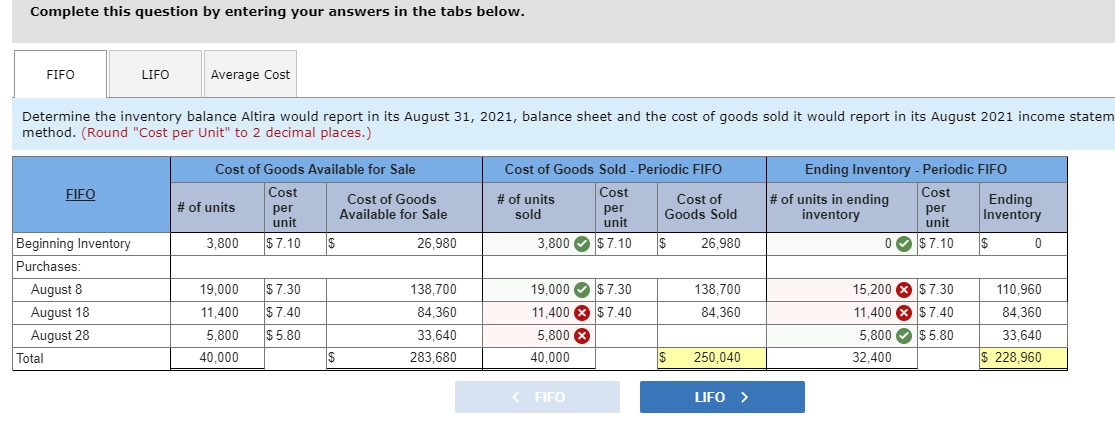Click red X beside 5,800 units sold
This screenshot has height=428, width=1115.
(x=582, y=335)
